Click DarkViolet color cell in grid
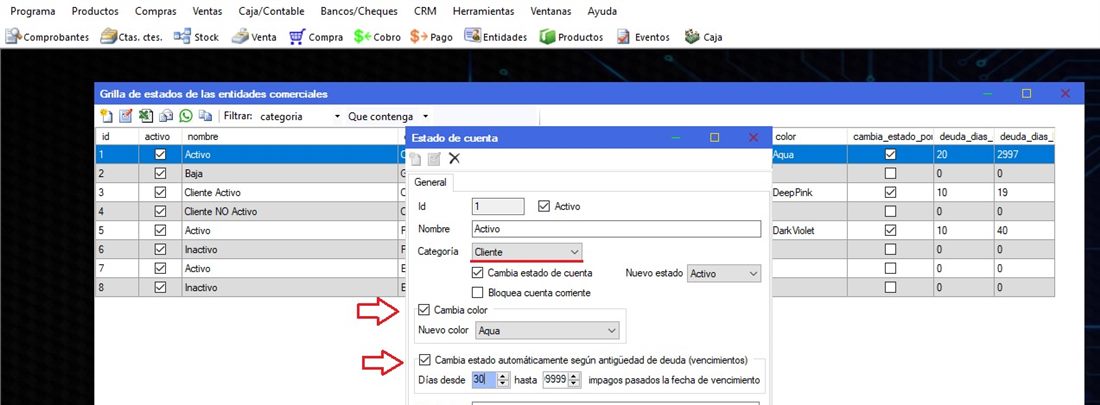Image resolution: width=1100 pixels, height=405 pixels. point(809,230)
